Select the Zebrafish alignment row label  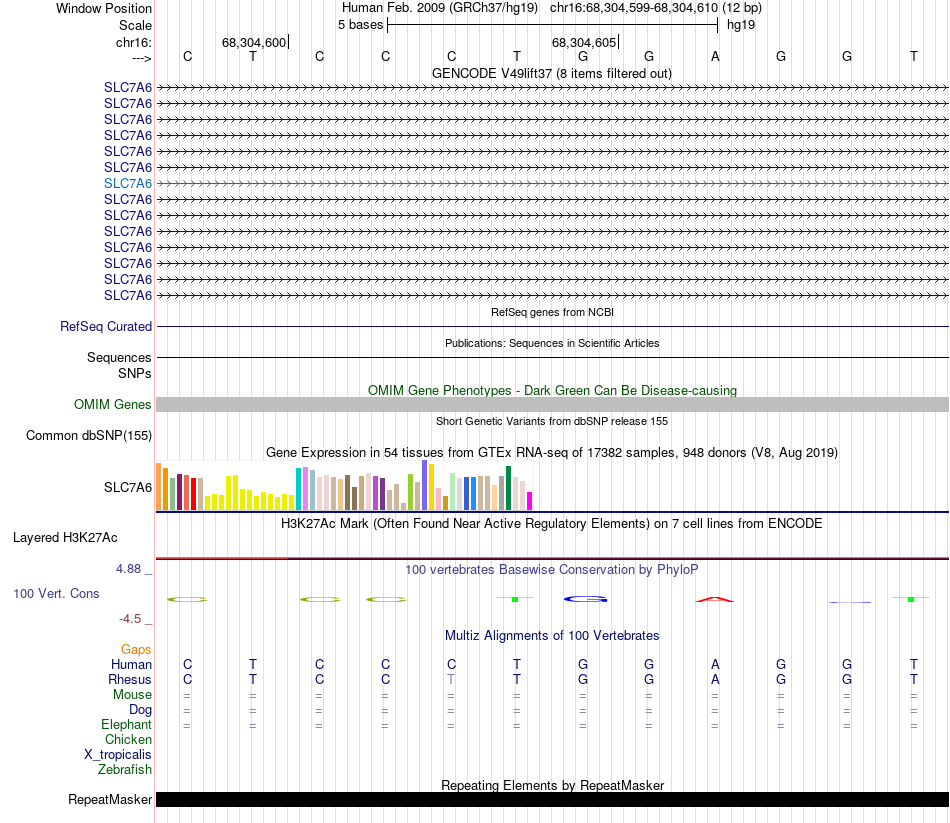[125, 769]
